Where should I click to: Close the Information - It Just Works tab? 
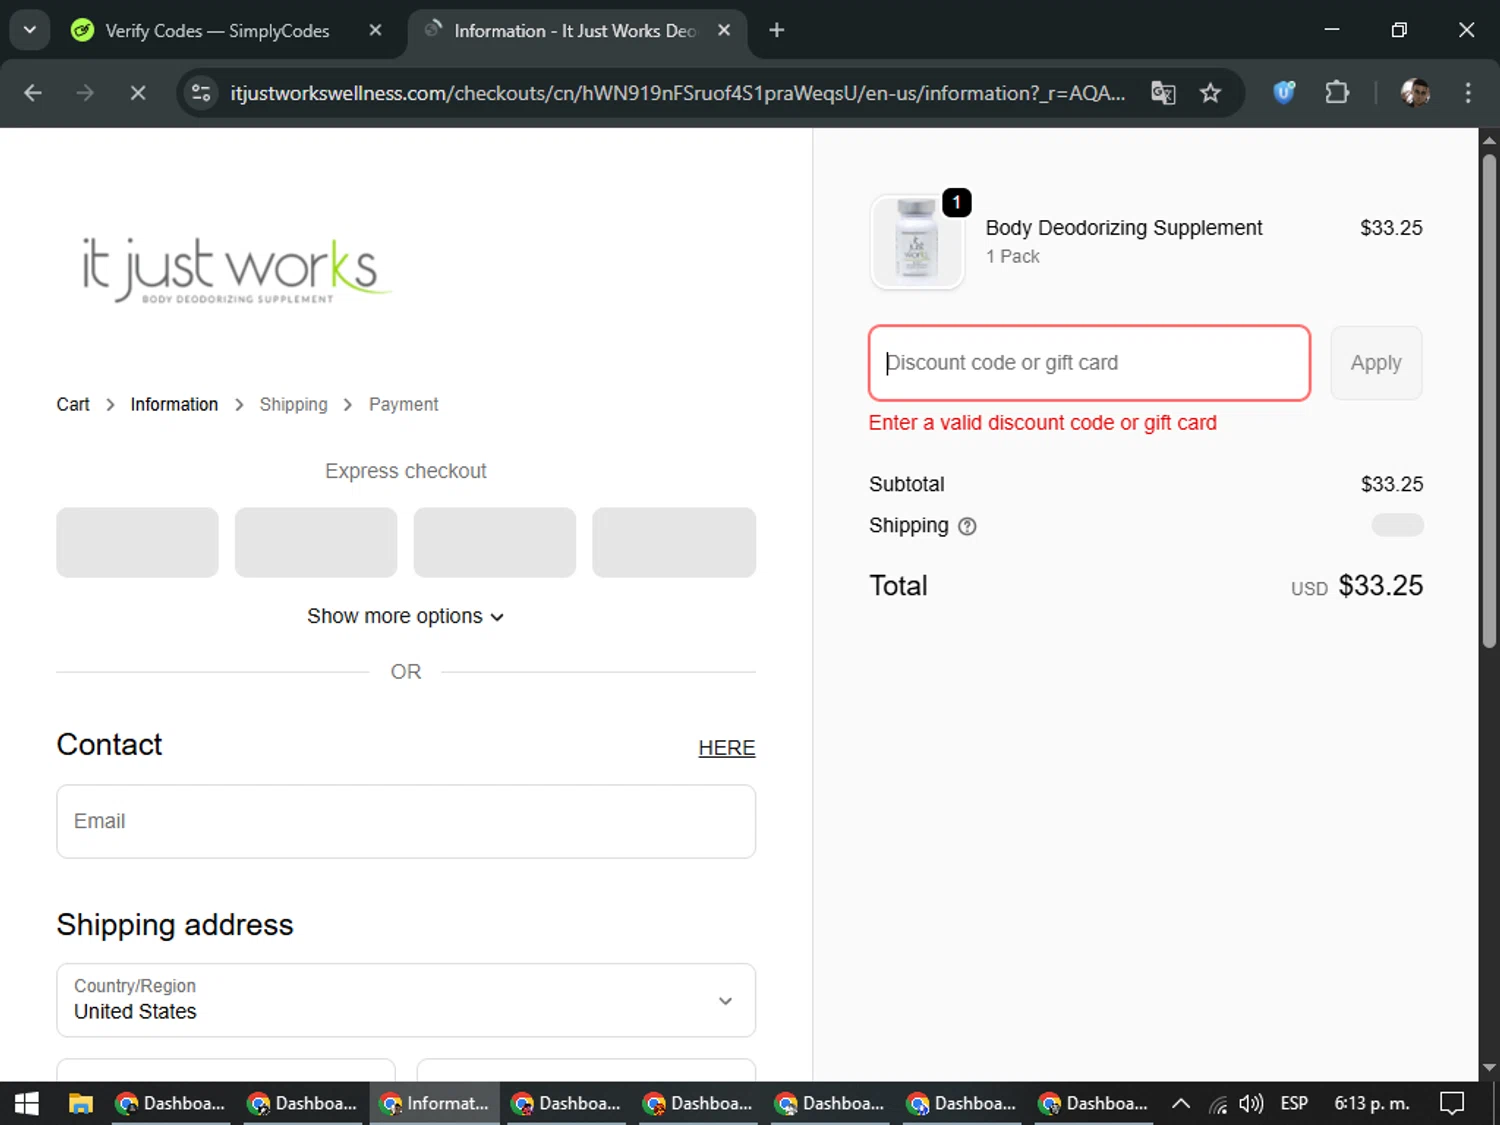724,30
